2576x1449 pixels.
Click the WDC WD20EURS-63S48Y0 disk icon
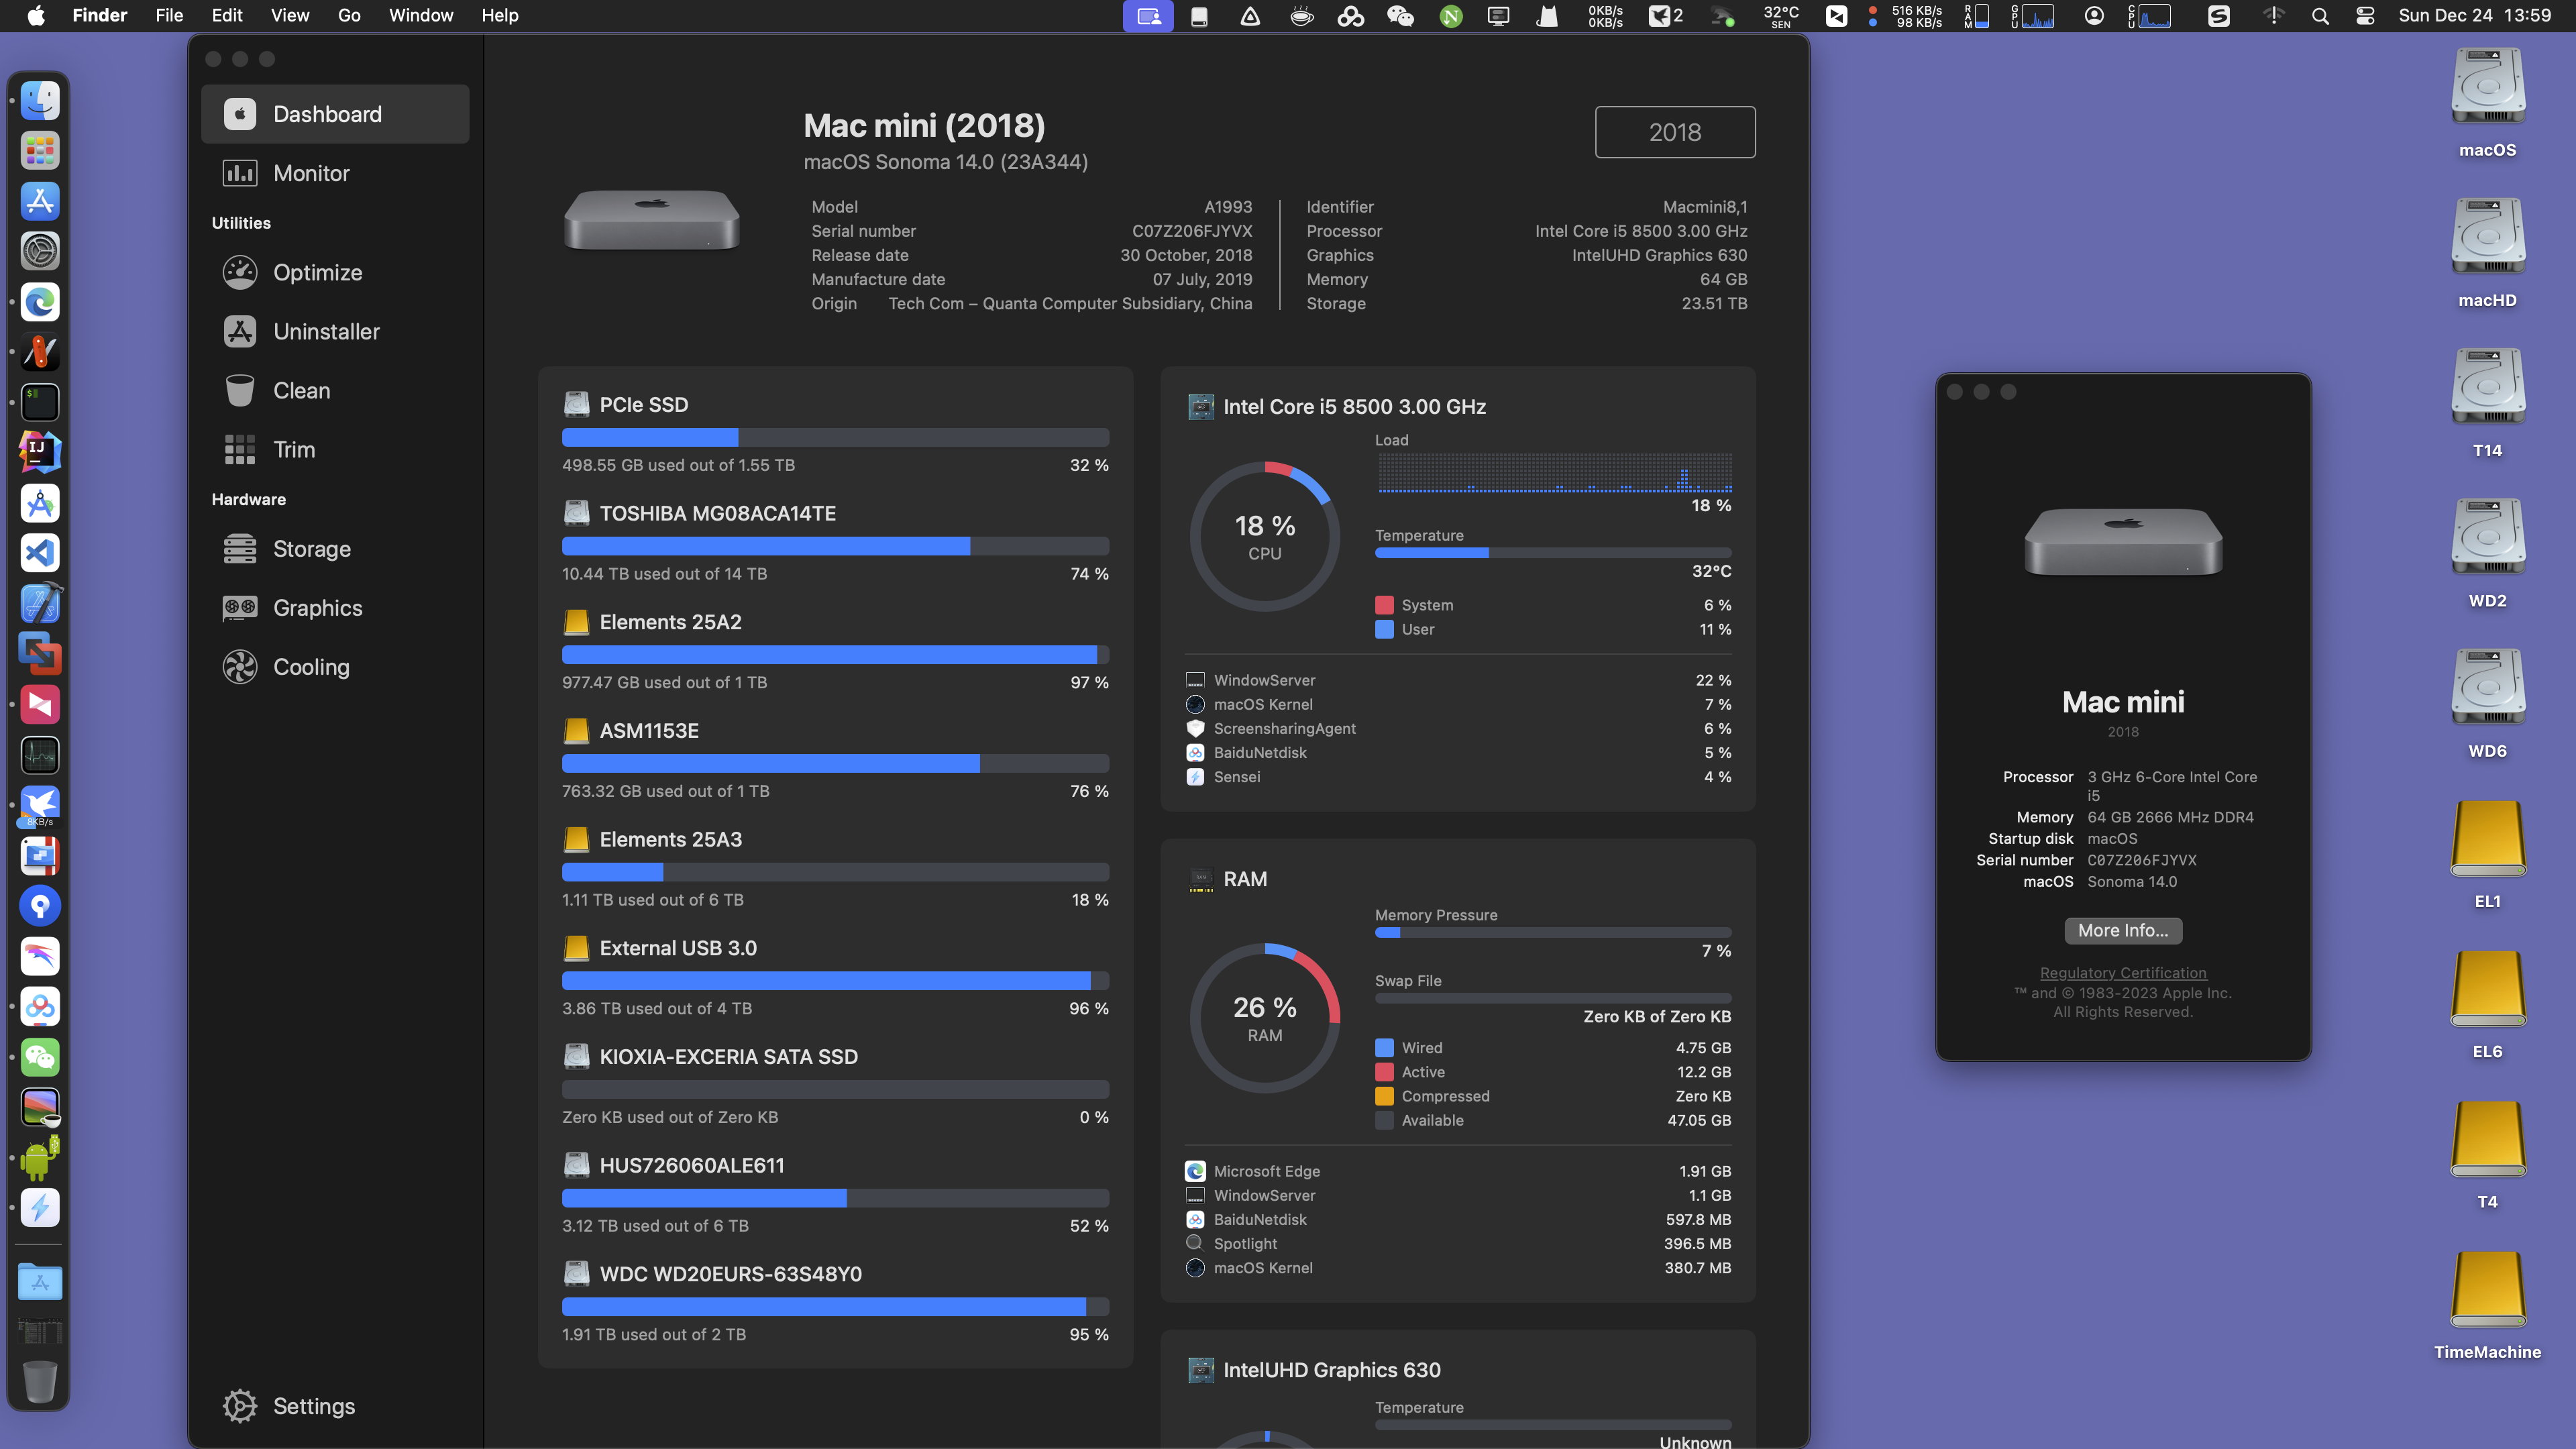click(576, 1274)
